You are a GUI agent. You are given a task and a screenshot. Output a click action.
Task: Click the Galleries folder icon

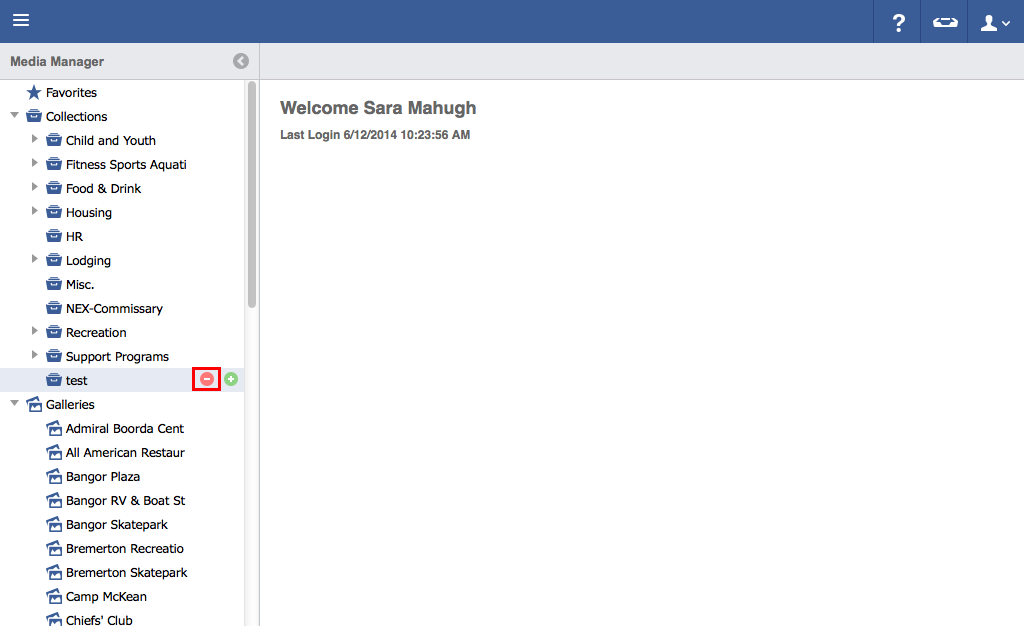34,405
